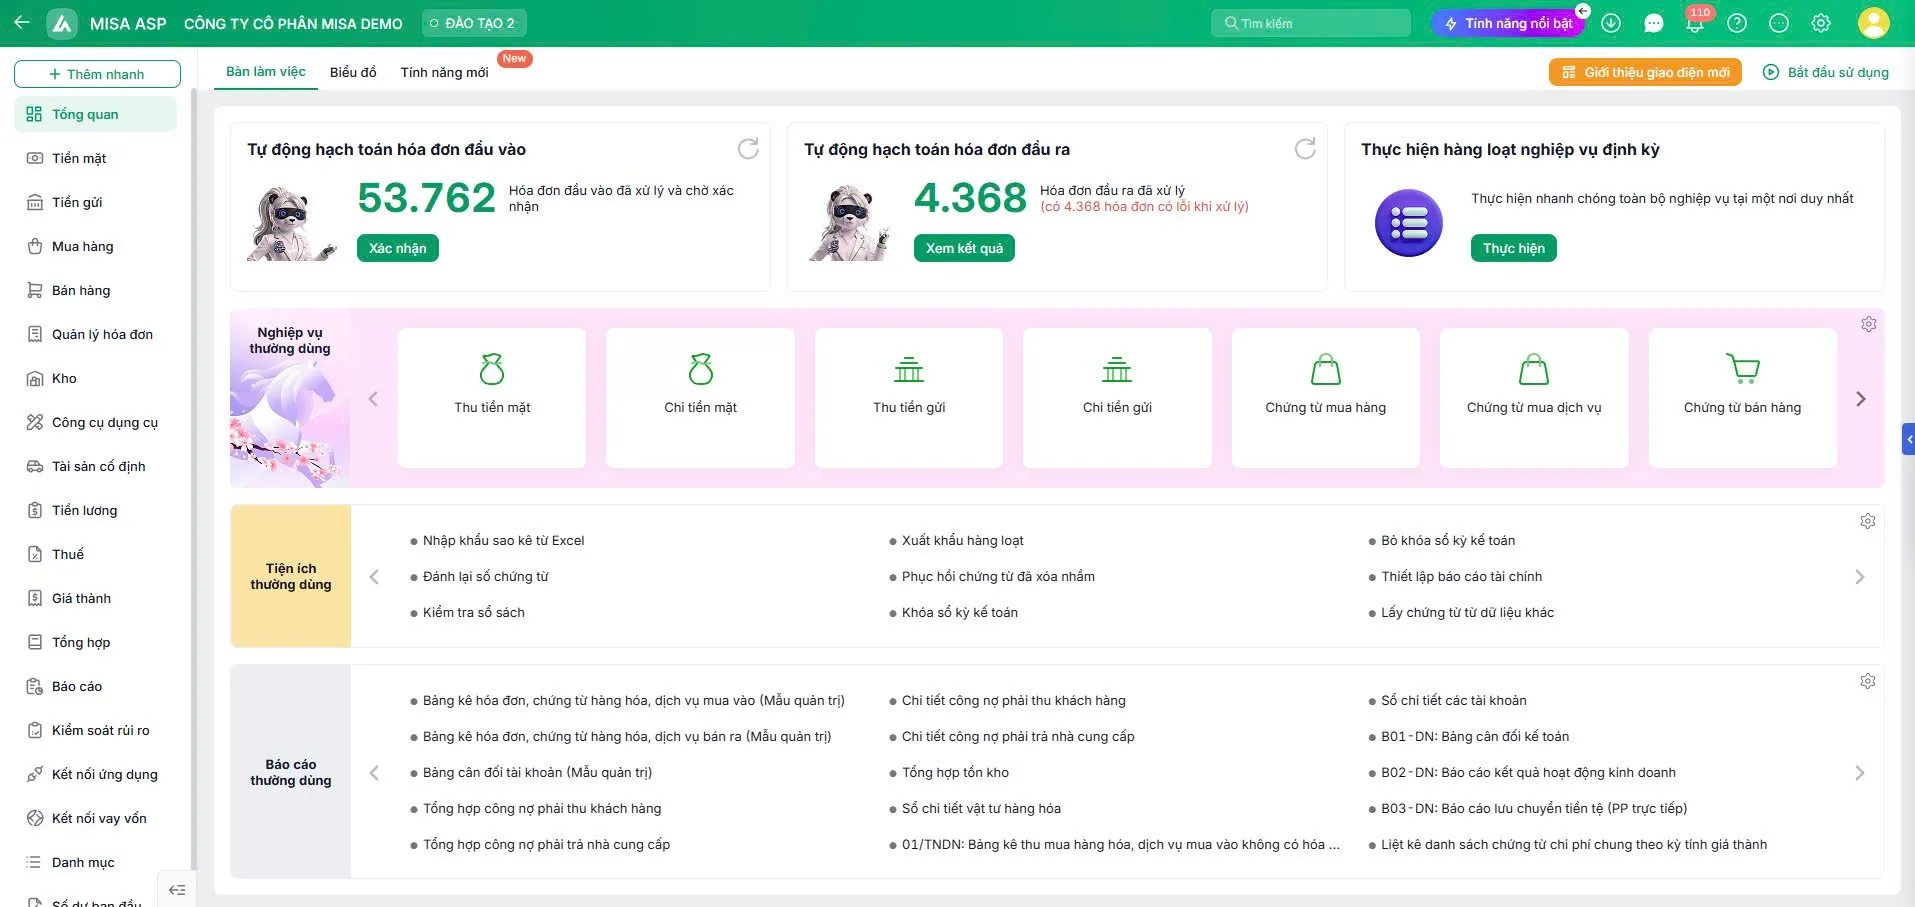Open the download icon in header
1915x907 pixels.
tap(1610, 23)
